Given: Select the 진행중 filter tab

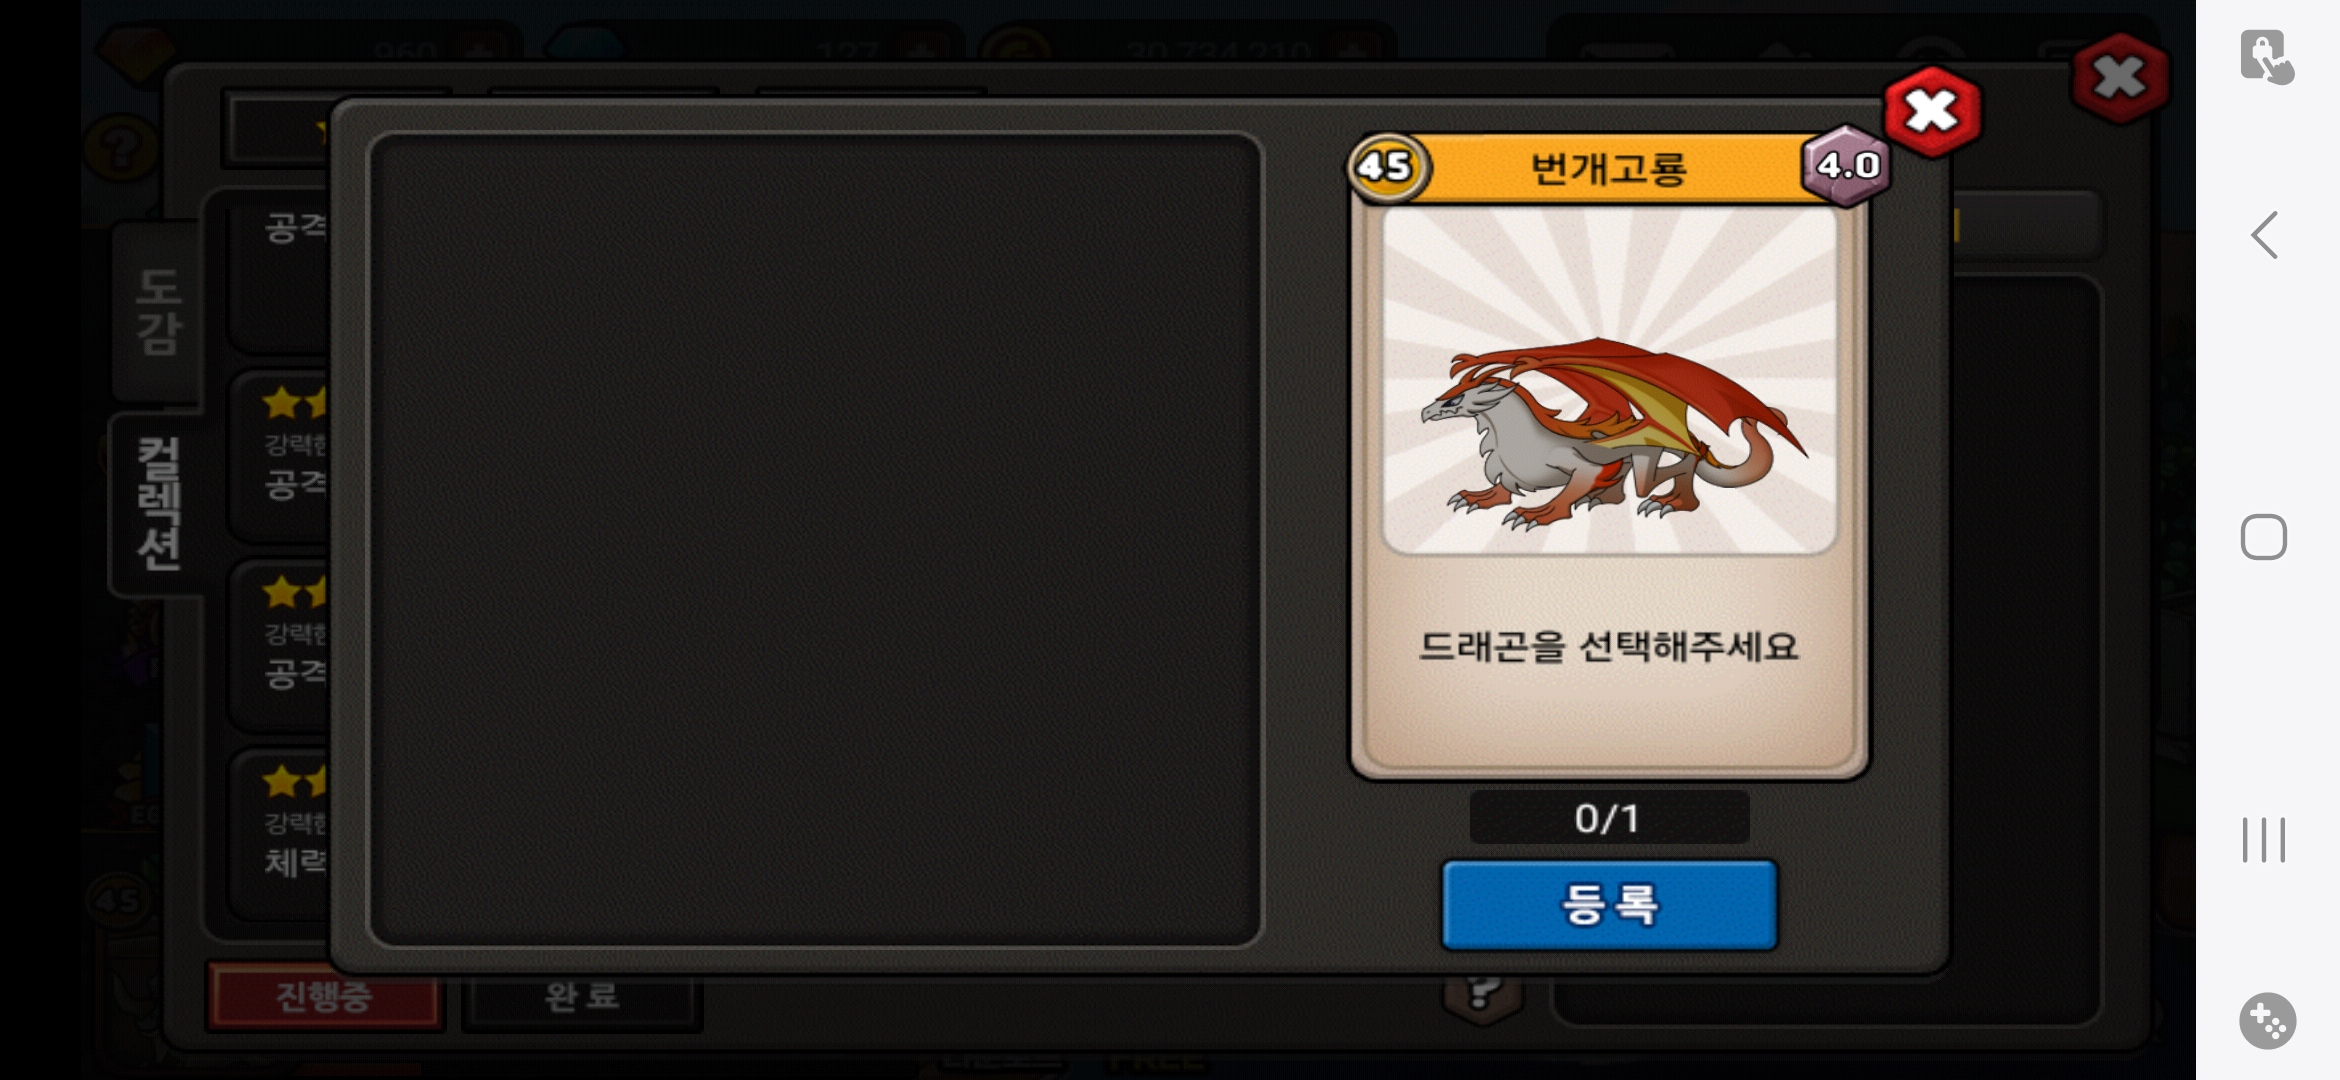Looking at the screenshot, I should pos(324,995).
